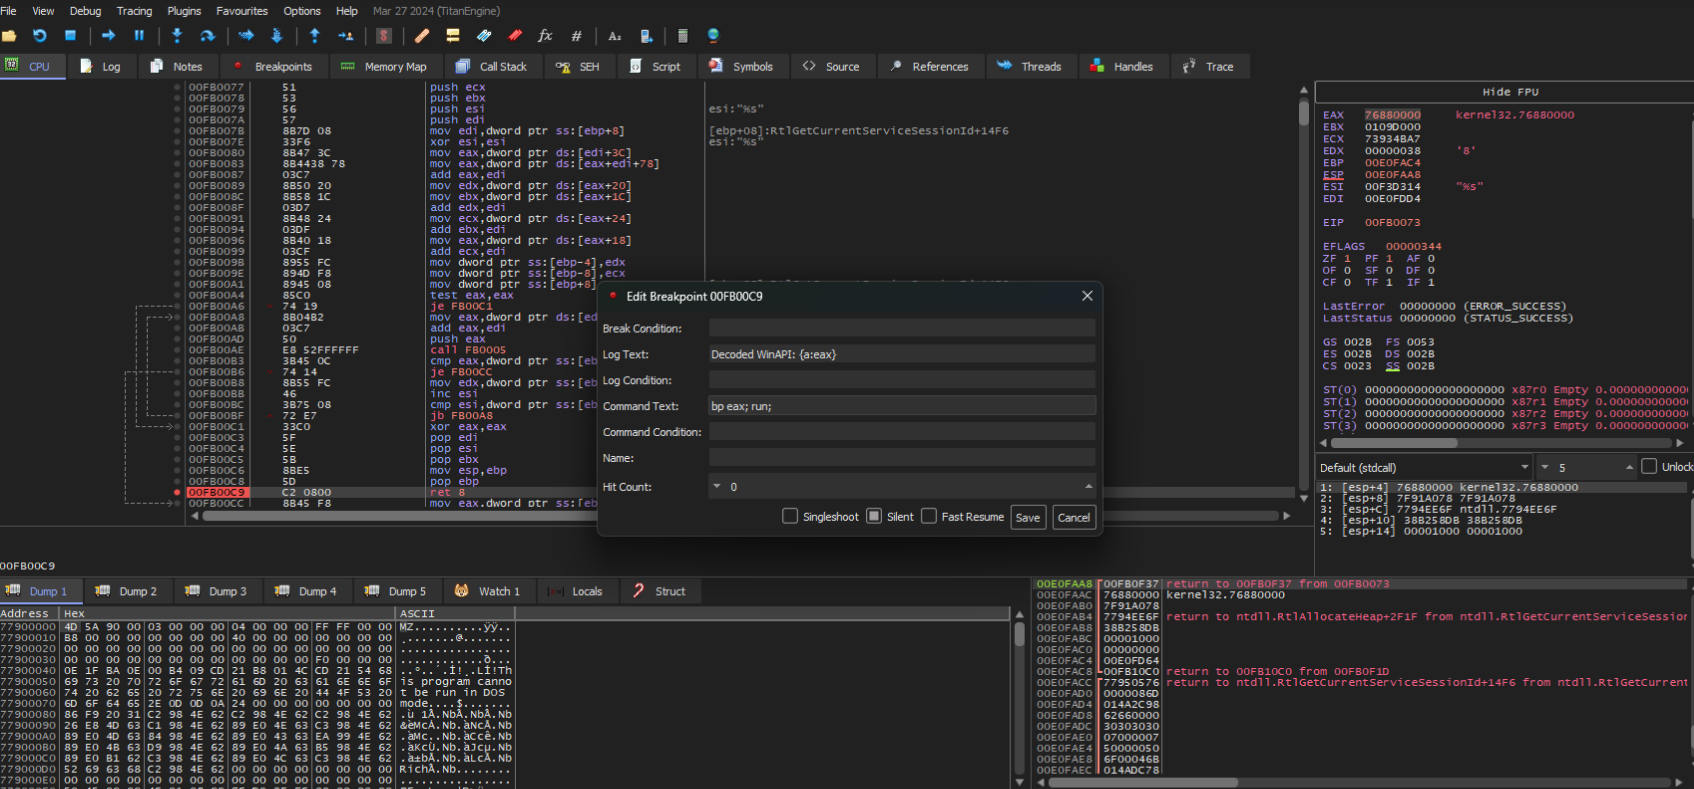This screenshot has width=1694, height=789.
Task: Click the String references Az icon
Action: click(614, 36)
